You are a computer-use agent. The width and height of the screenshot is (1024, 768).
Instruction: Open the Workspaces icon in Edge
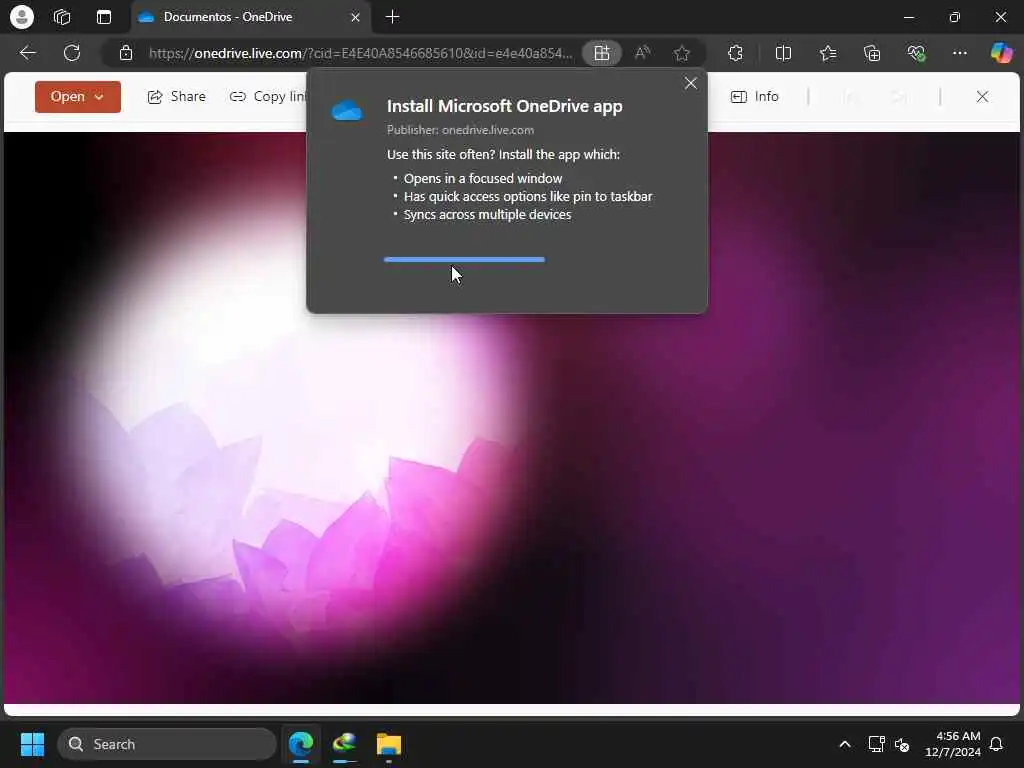coord(62,17)
